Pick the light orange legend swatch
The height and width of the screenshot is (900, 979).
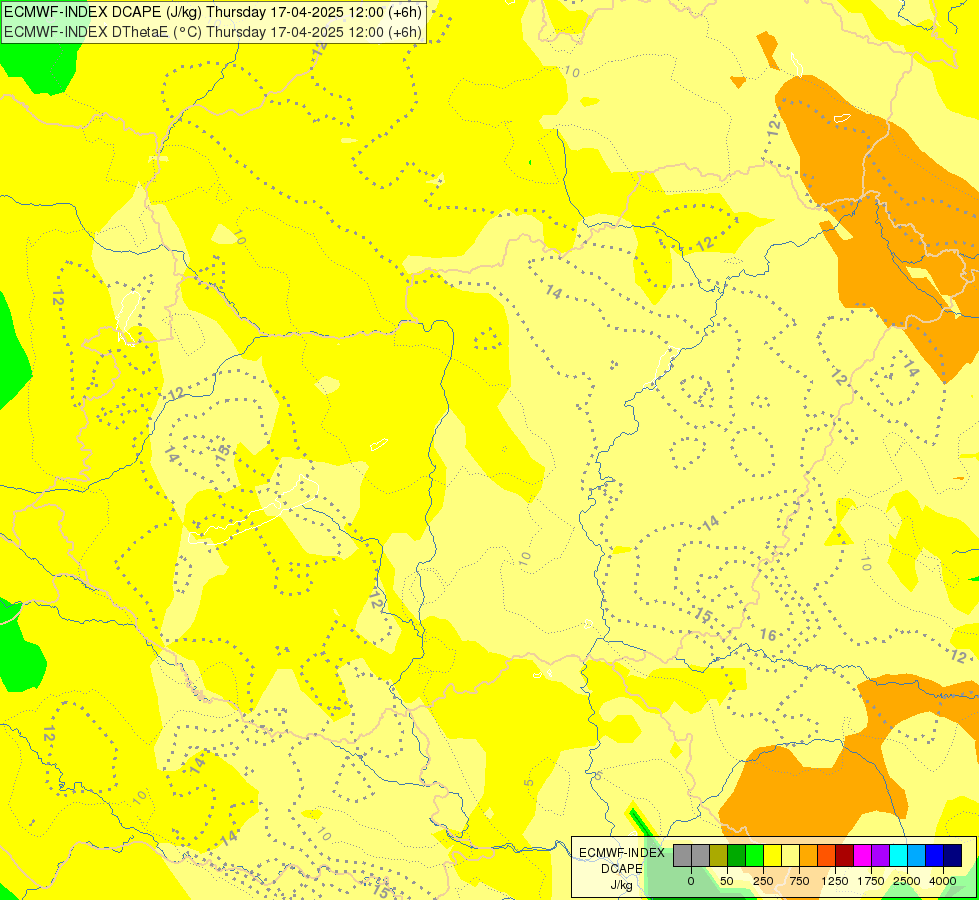[809, 856]
